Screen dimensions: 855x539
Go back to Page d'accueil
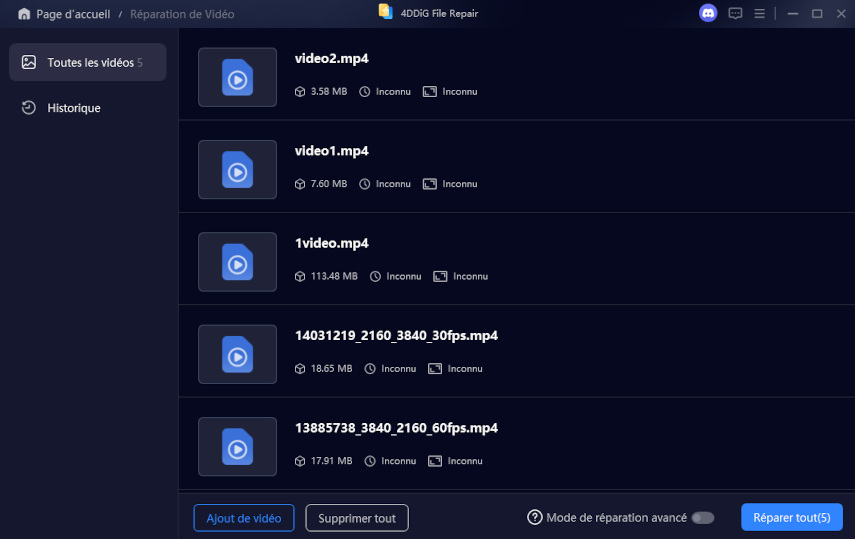73,14
